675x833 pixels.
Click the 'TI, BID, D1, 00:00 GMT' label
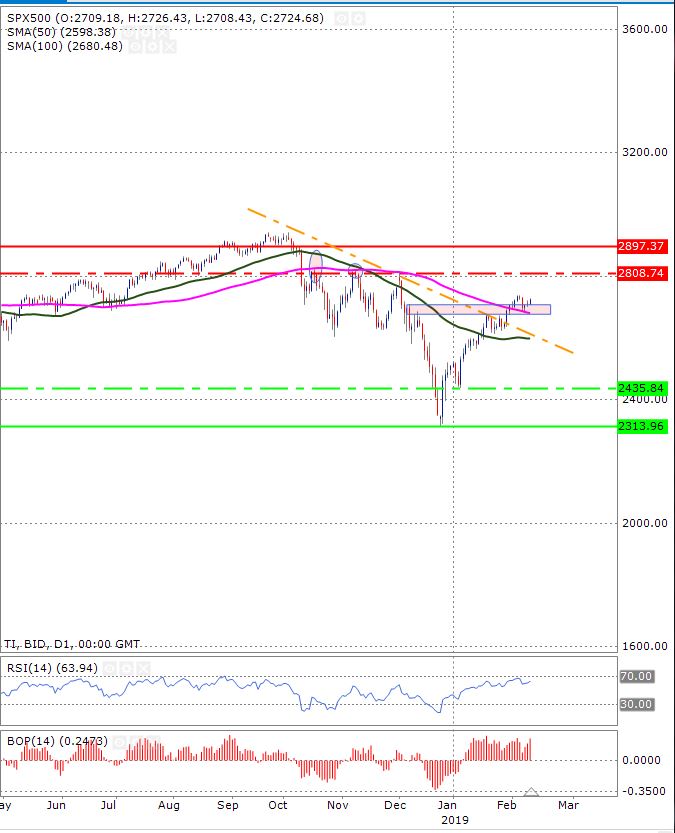pyautogui.click(x=72, y=644)
